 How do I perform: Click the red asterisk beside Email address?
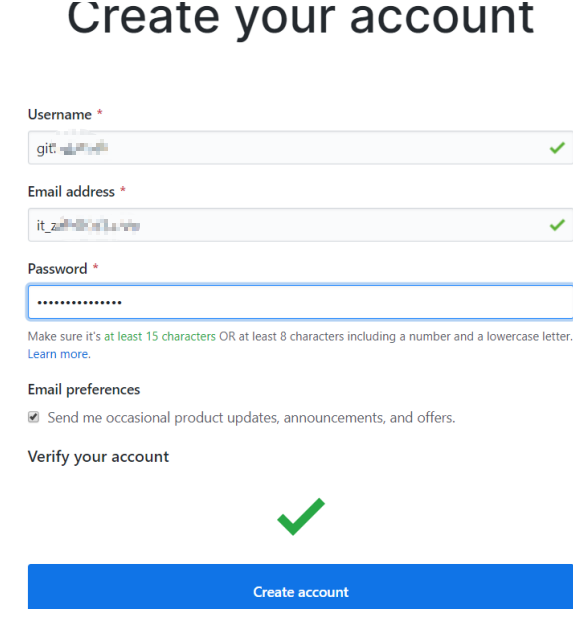pos(123,189)
